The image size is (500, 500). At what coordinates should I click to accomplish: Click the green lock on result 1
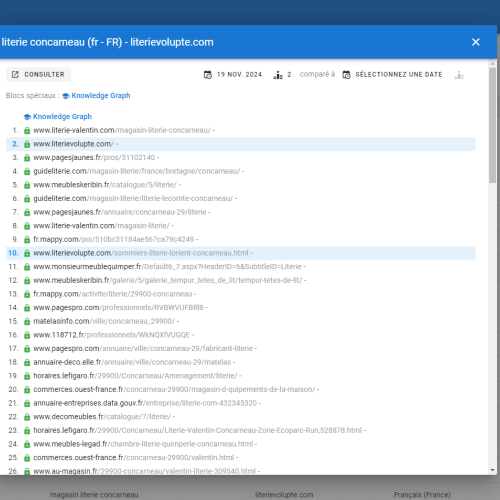[x=27, y=130]
